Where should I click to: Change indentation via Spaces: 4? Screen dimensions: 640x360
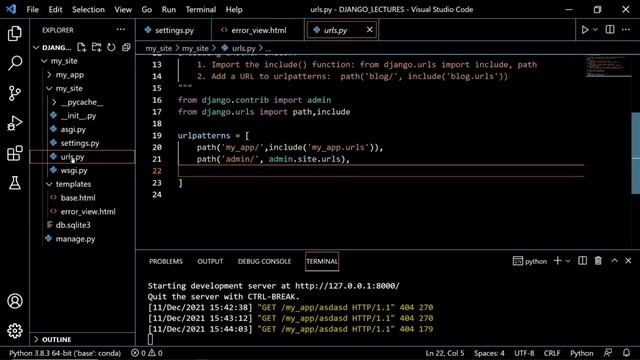click(x=489, y=353)
